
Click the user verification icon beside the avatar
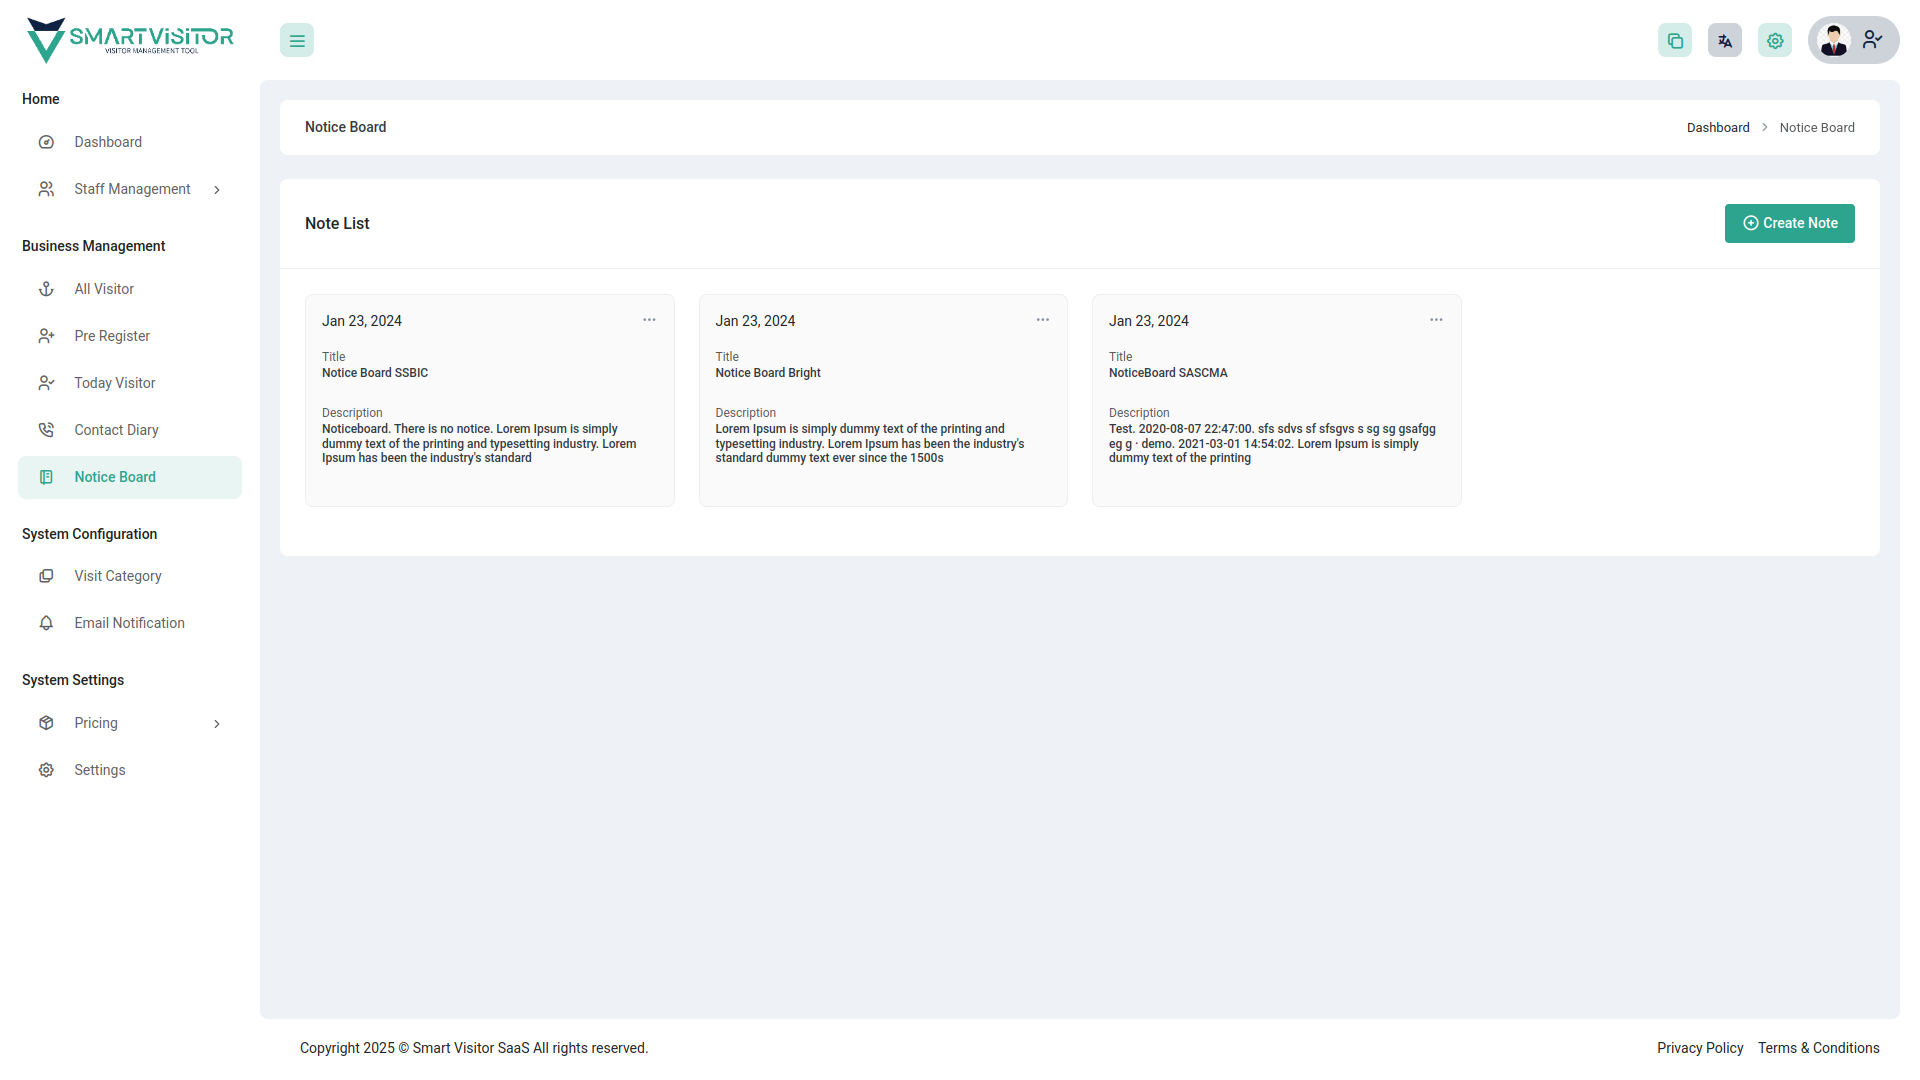[1872, 40]
